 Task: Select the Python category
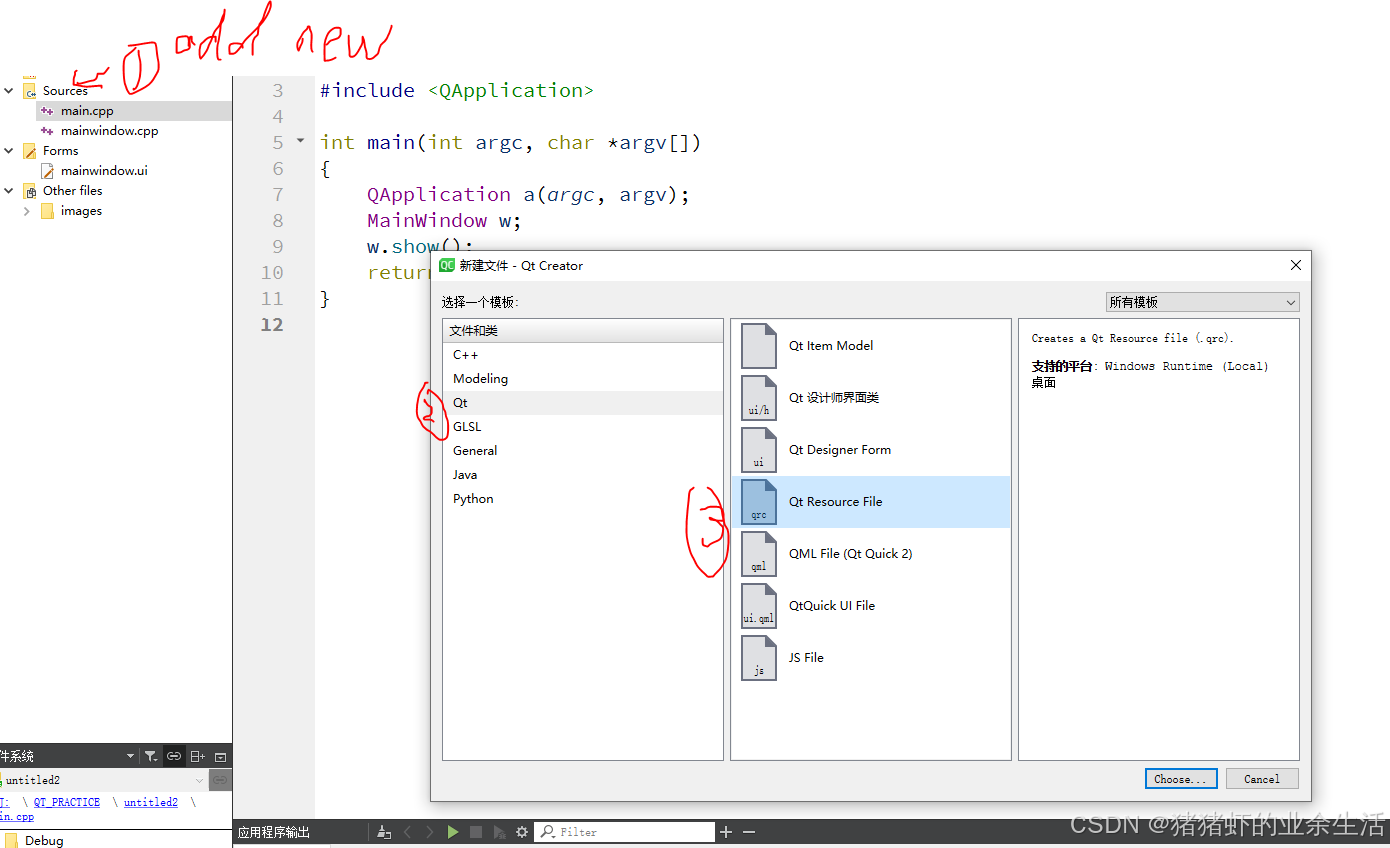pos(583,499)
